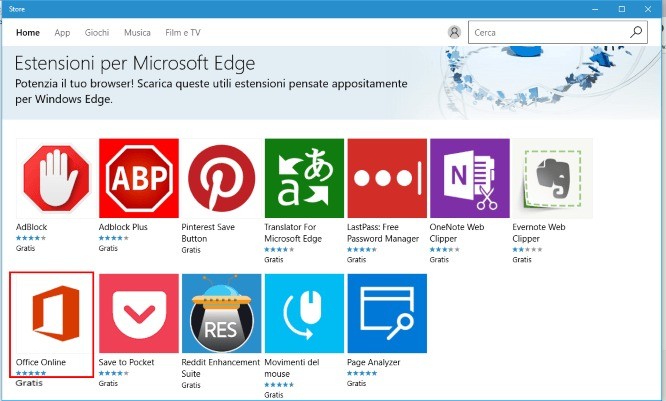This screenshot has width=666, height=401.
Task: Click the Estensioni per Microsoft Edge heading
Action: coord(135,64)
